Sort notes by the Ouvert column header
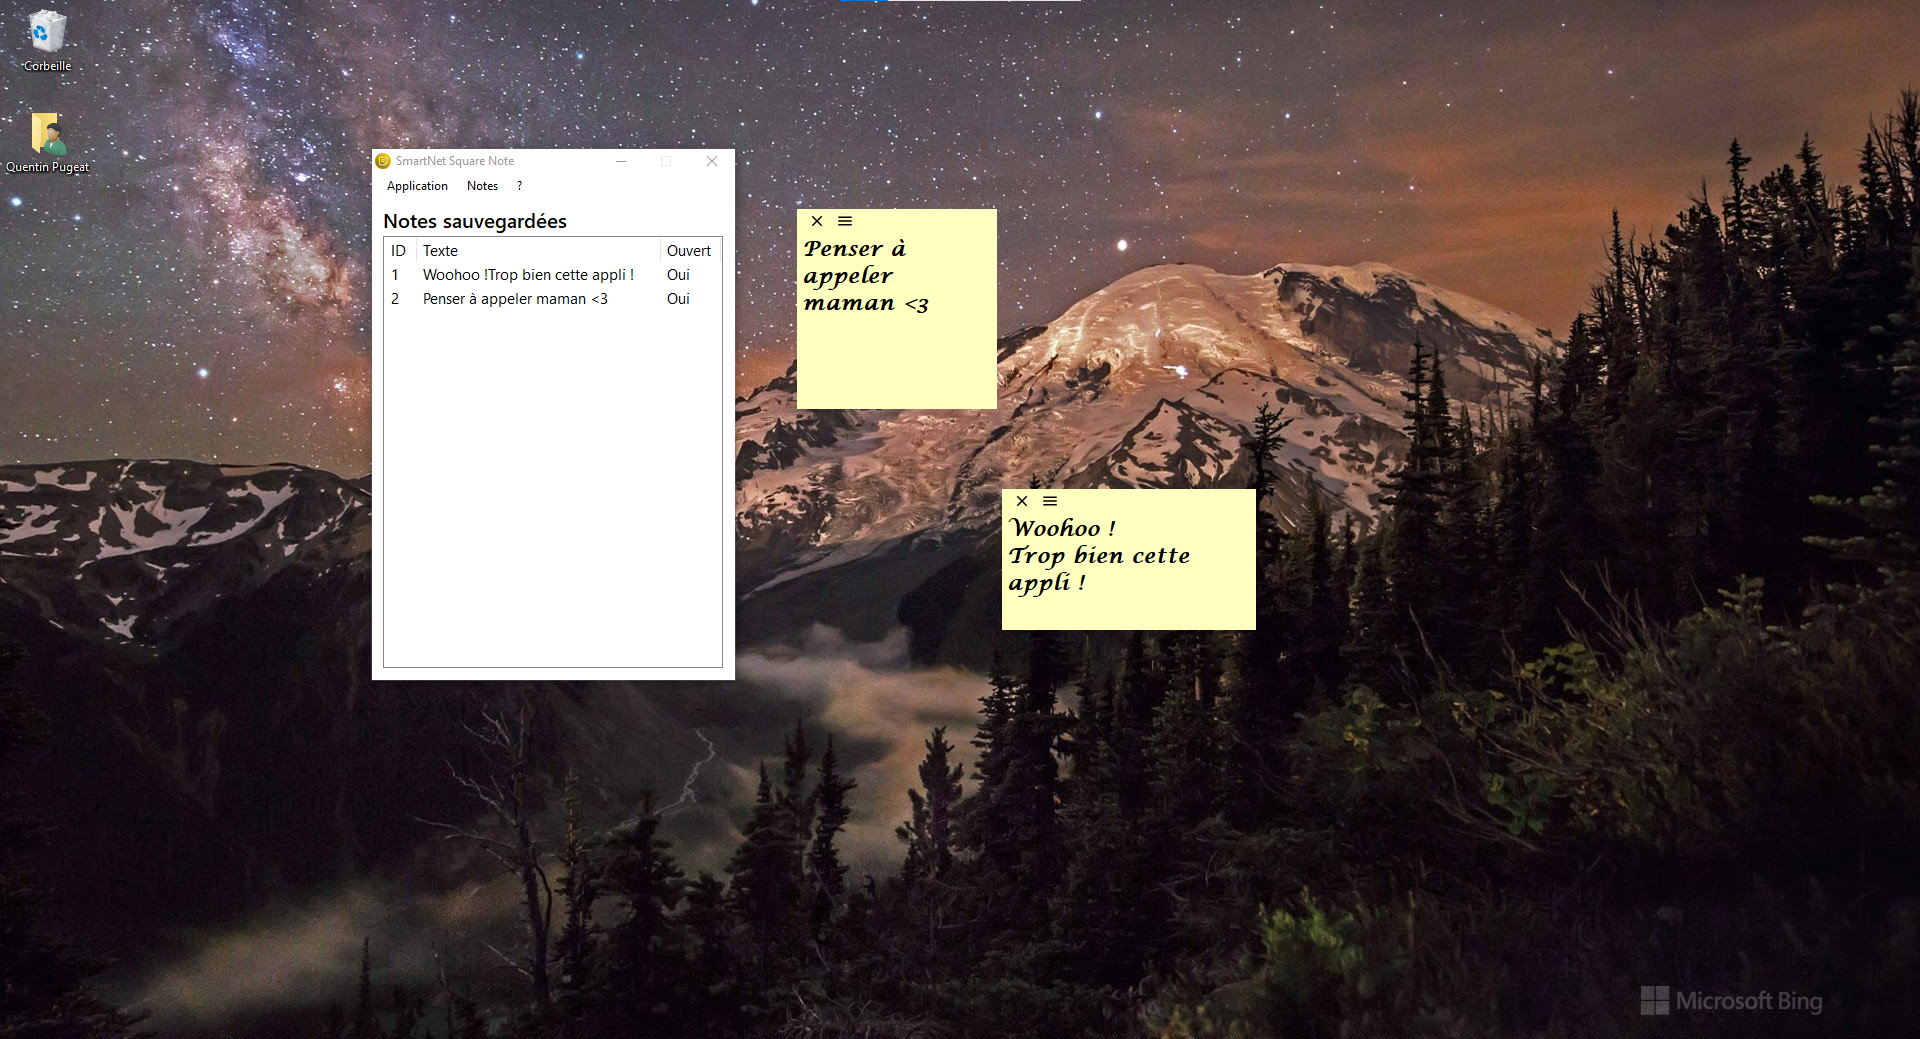The image size is (1920, 1039). tap(689, 251)
